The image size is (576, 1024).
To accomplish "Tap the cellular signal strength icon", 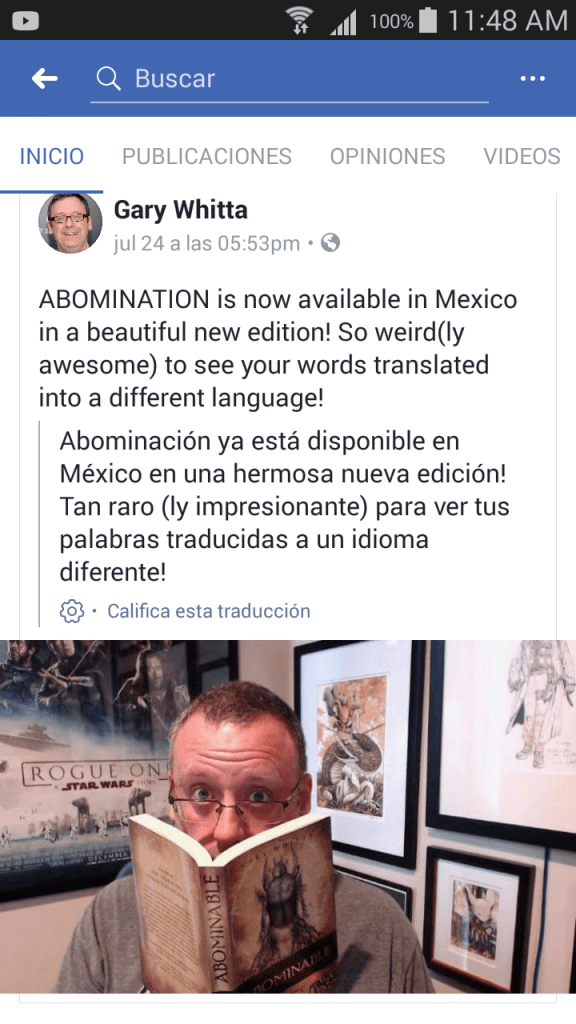I will point(343,23).
